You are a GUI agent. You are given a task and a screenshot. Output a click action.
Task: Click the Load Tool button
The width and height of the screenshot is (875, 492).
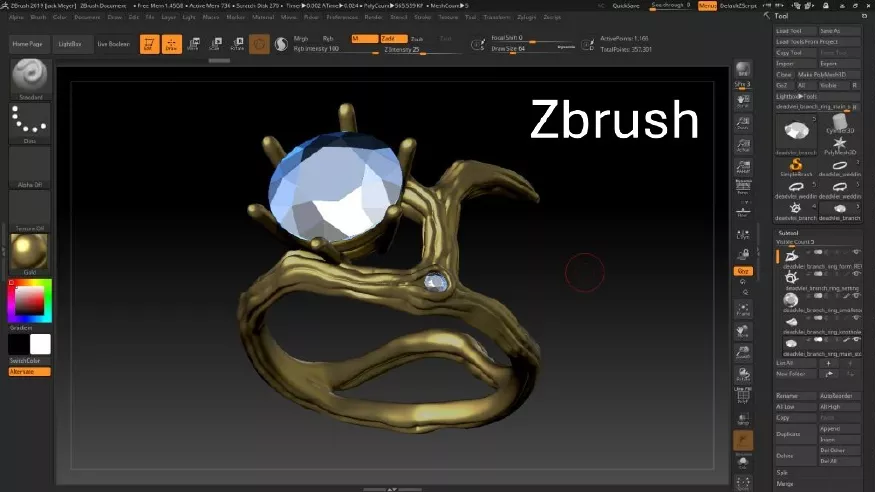click(796, 31)
